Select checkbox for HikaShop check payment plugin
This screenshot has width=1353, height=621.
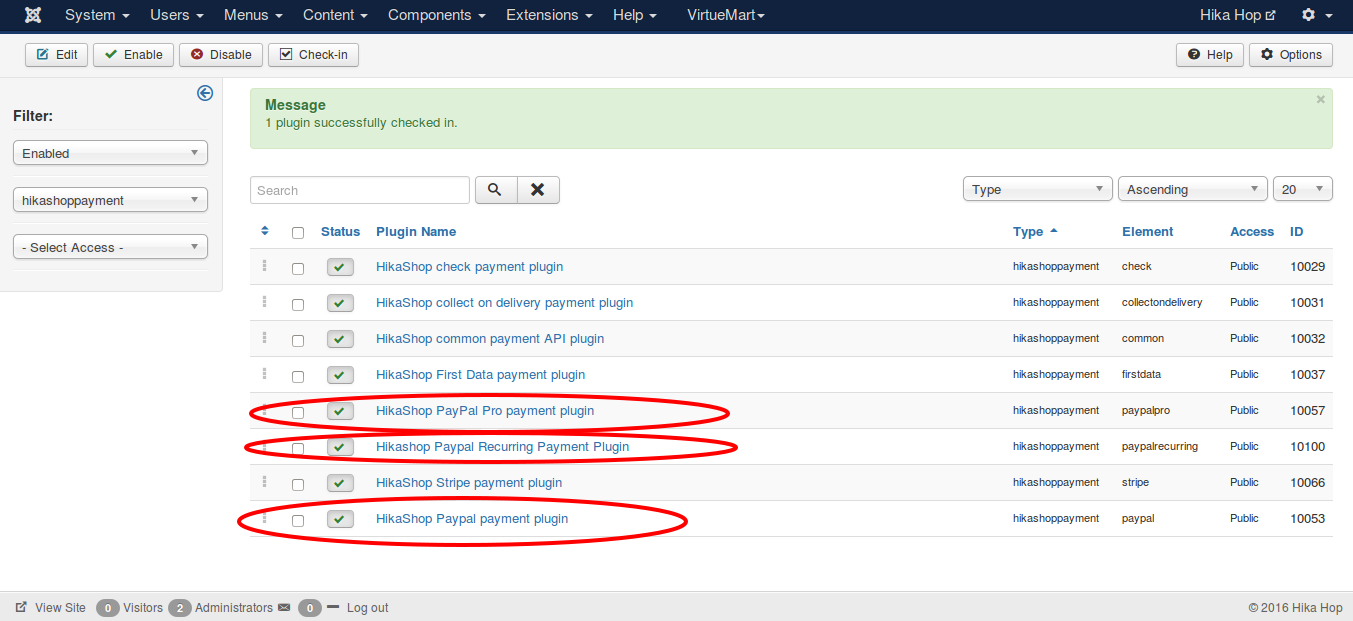click(298, 269)
